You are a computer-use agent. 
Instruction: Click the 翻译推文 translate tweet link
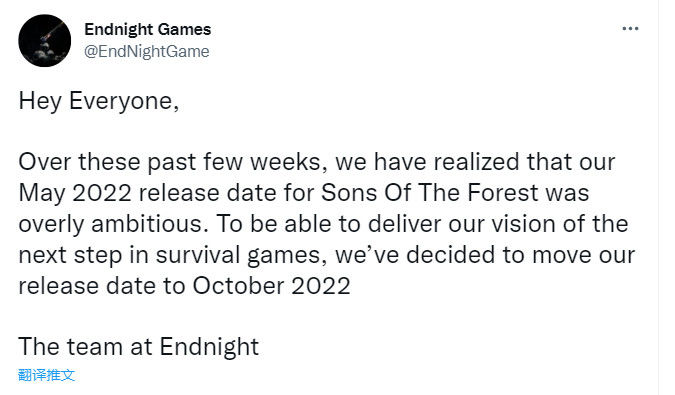46,375
